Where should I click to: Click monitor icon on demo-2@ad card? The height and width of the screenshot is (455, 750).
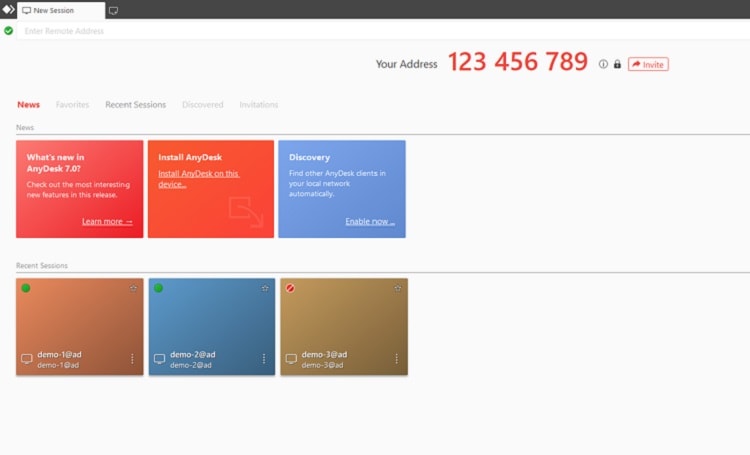point(159,359)
